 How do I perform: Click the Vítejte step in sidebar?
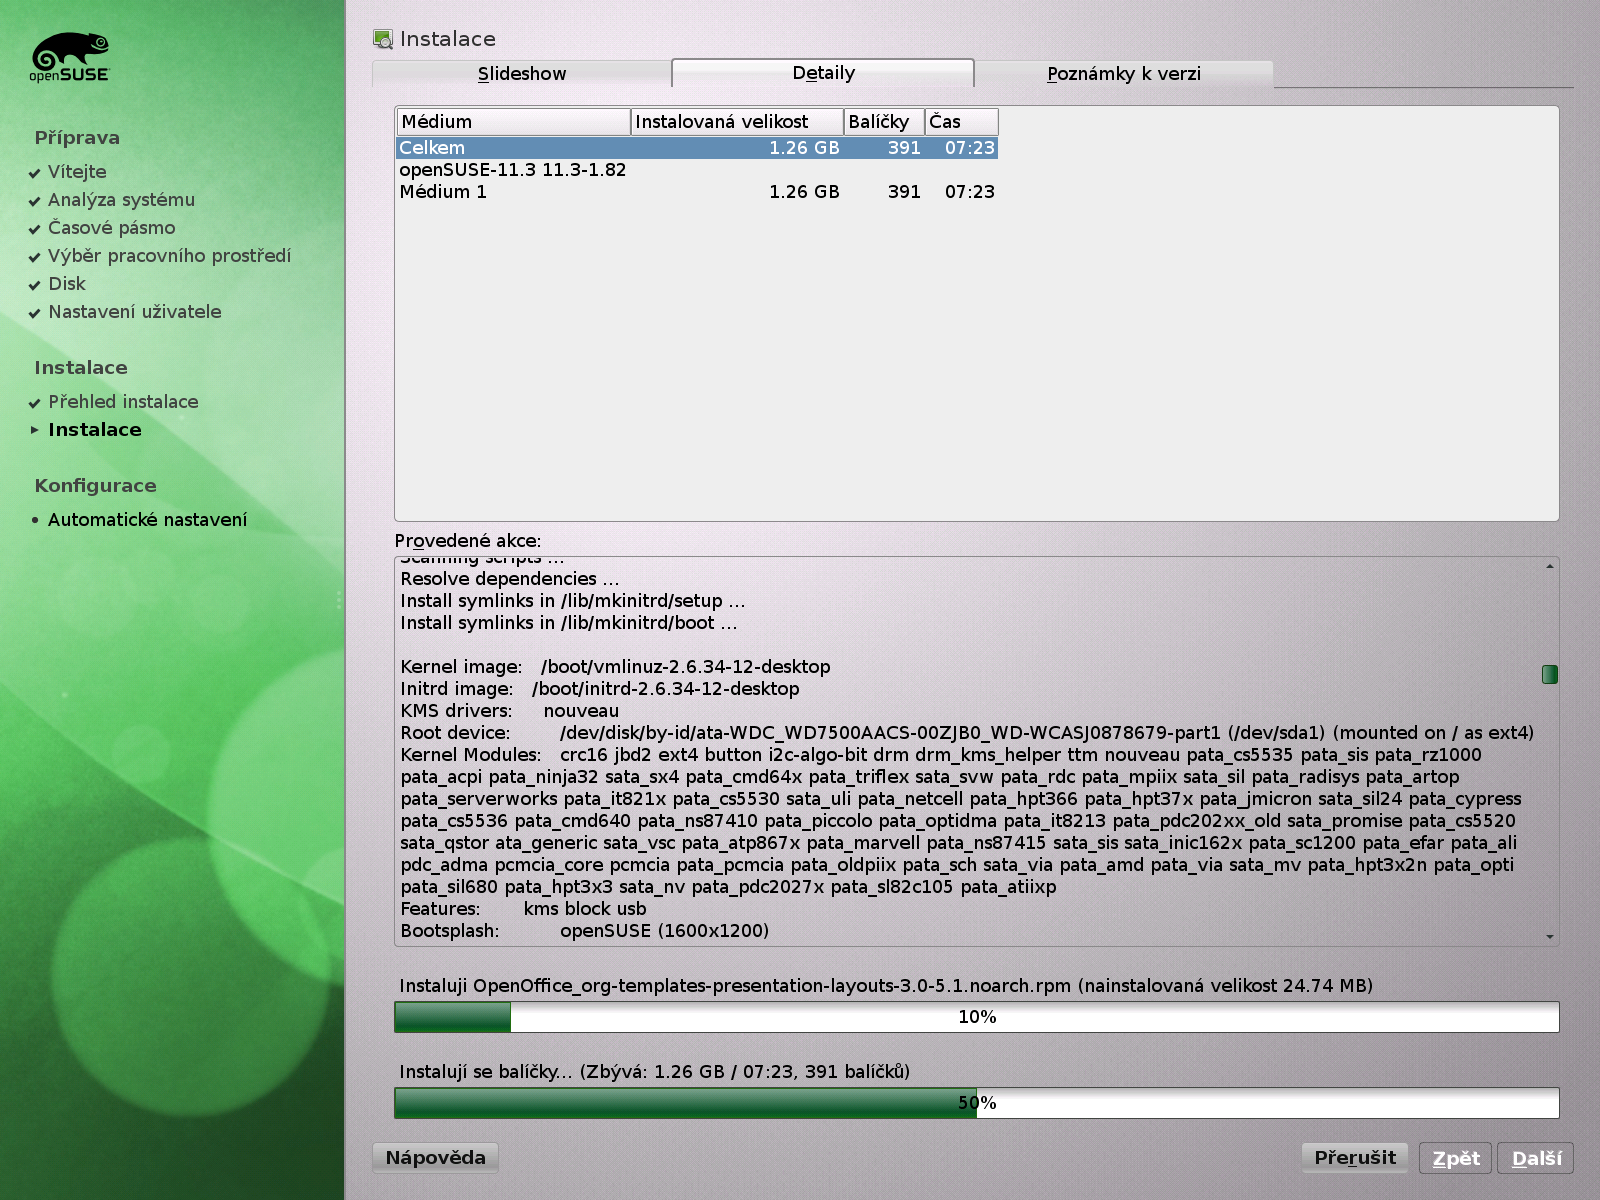77,172
